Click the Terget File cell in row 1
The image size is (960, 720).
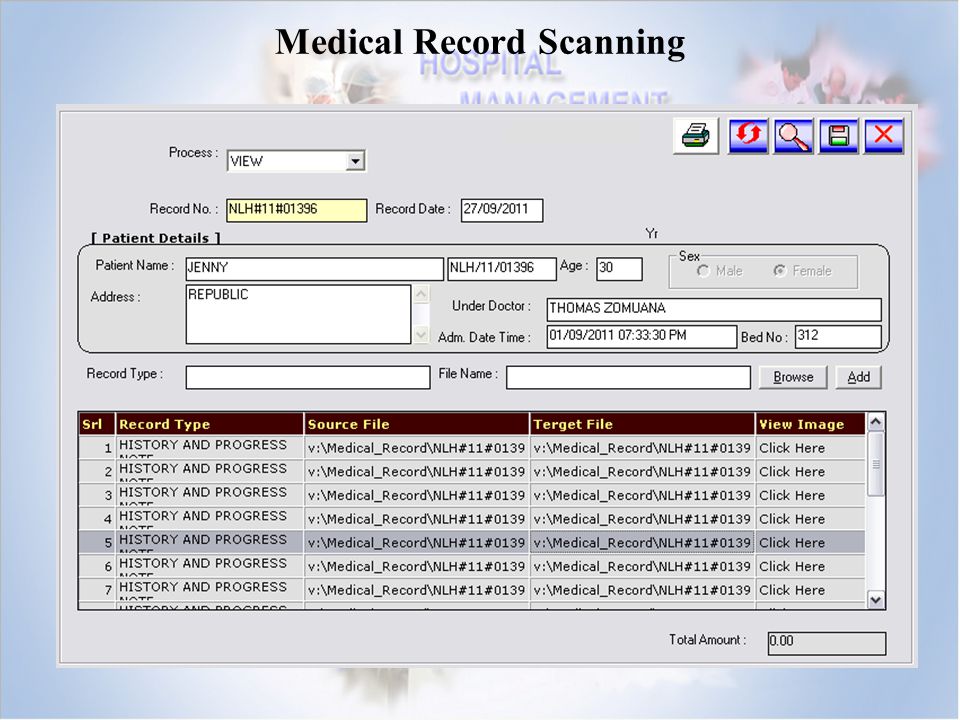tap(642, 448)
